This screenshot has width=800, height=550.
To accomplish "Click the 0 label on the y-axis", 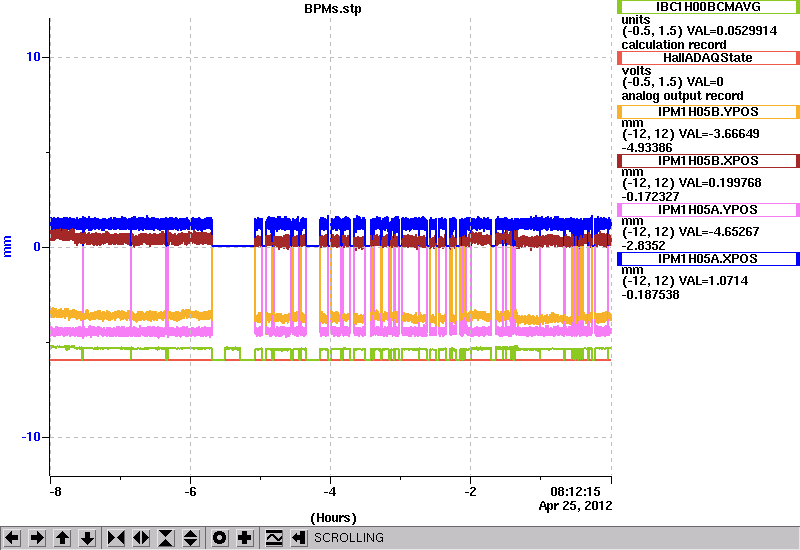I will coord(37,247).
